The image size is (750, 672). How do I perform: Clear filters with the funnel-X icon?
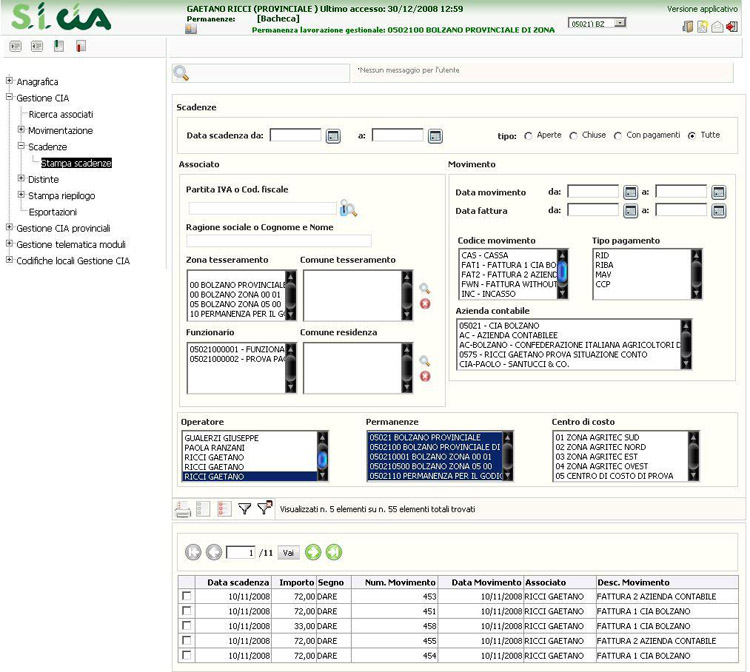(x=265, y=508)
